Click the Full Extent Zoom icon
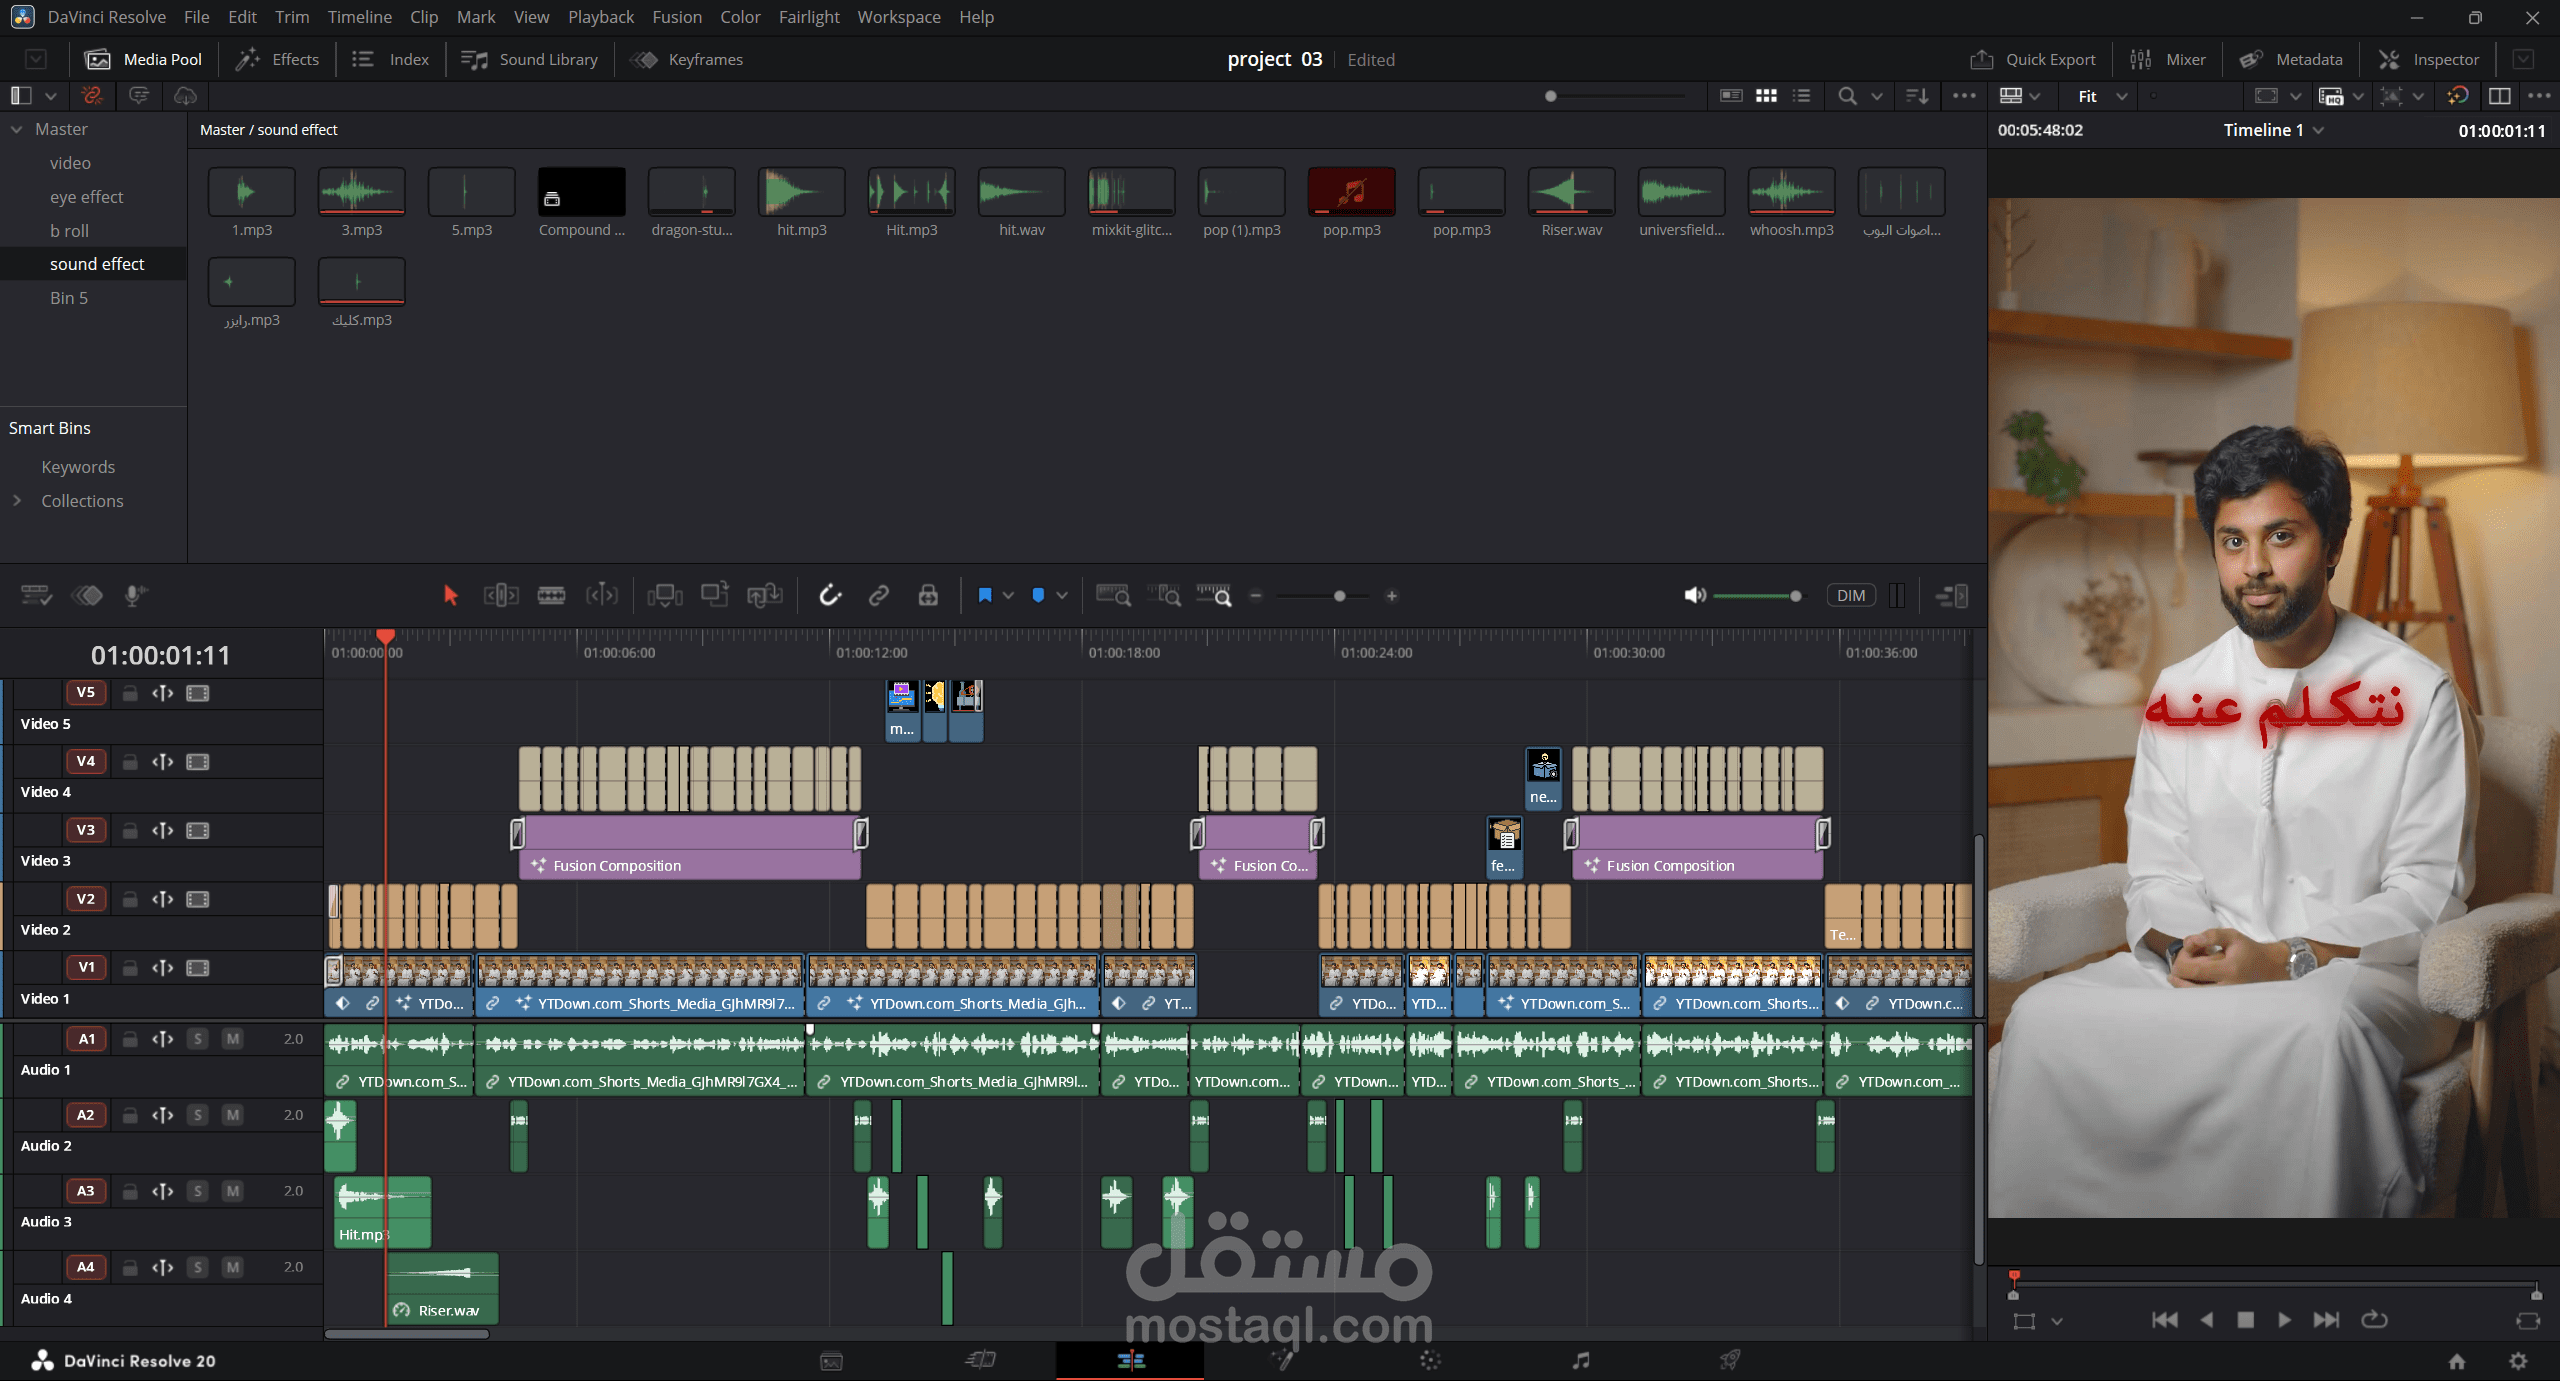 [x=1113, y=596]
